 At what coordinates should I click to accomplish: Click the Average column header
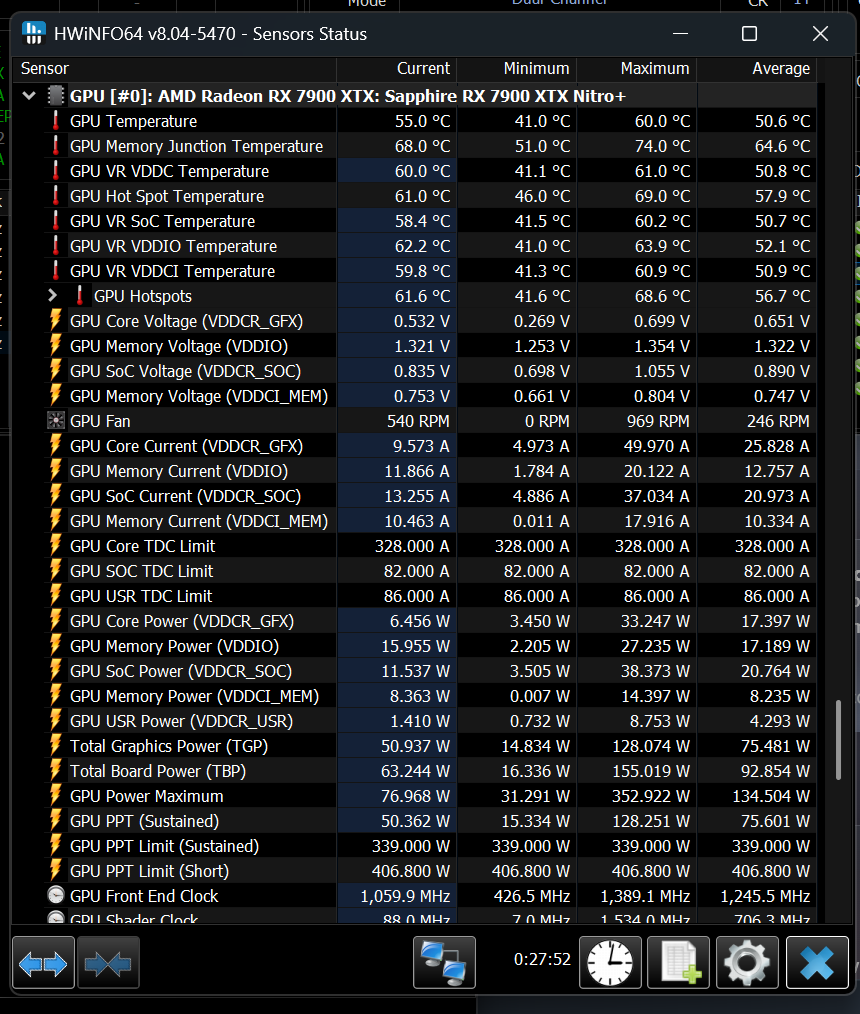pyautogui.click(x=757, y=69)
